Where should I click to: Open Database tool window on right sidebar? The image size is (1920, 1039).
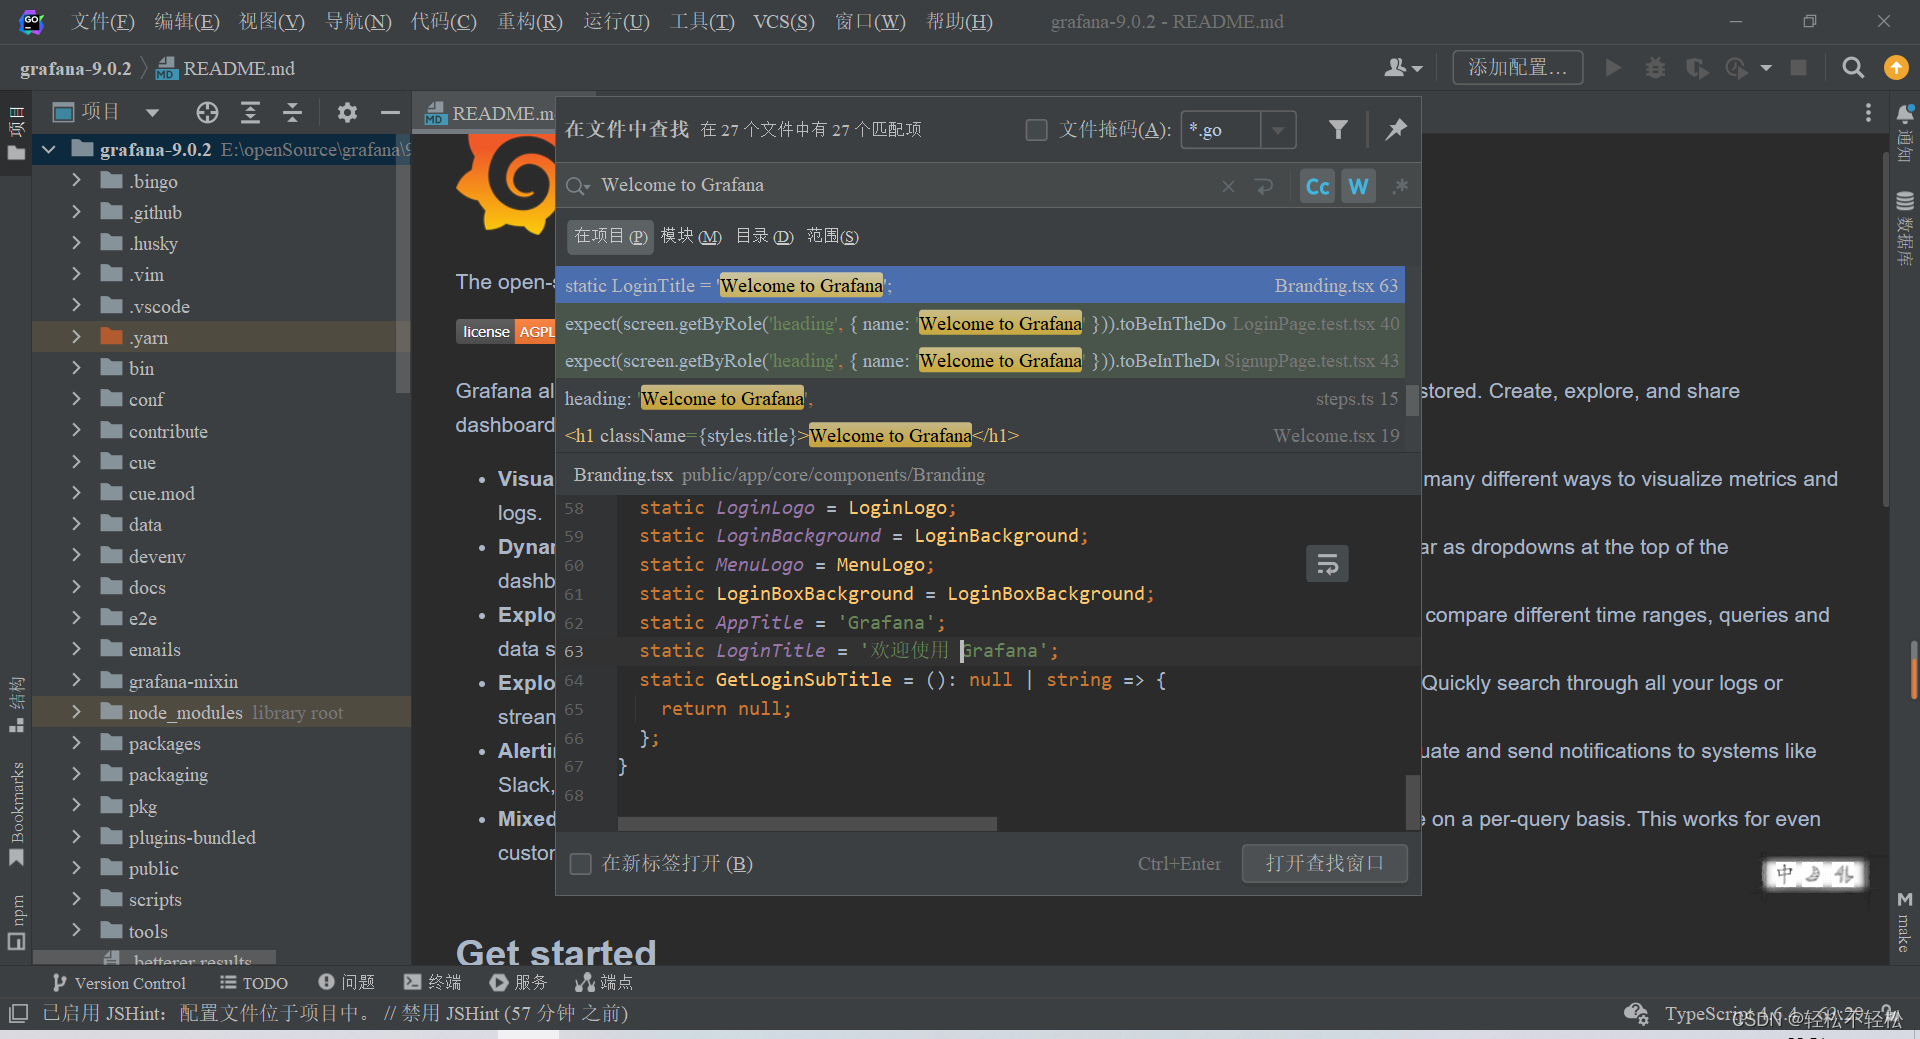[1905, 228]
